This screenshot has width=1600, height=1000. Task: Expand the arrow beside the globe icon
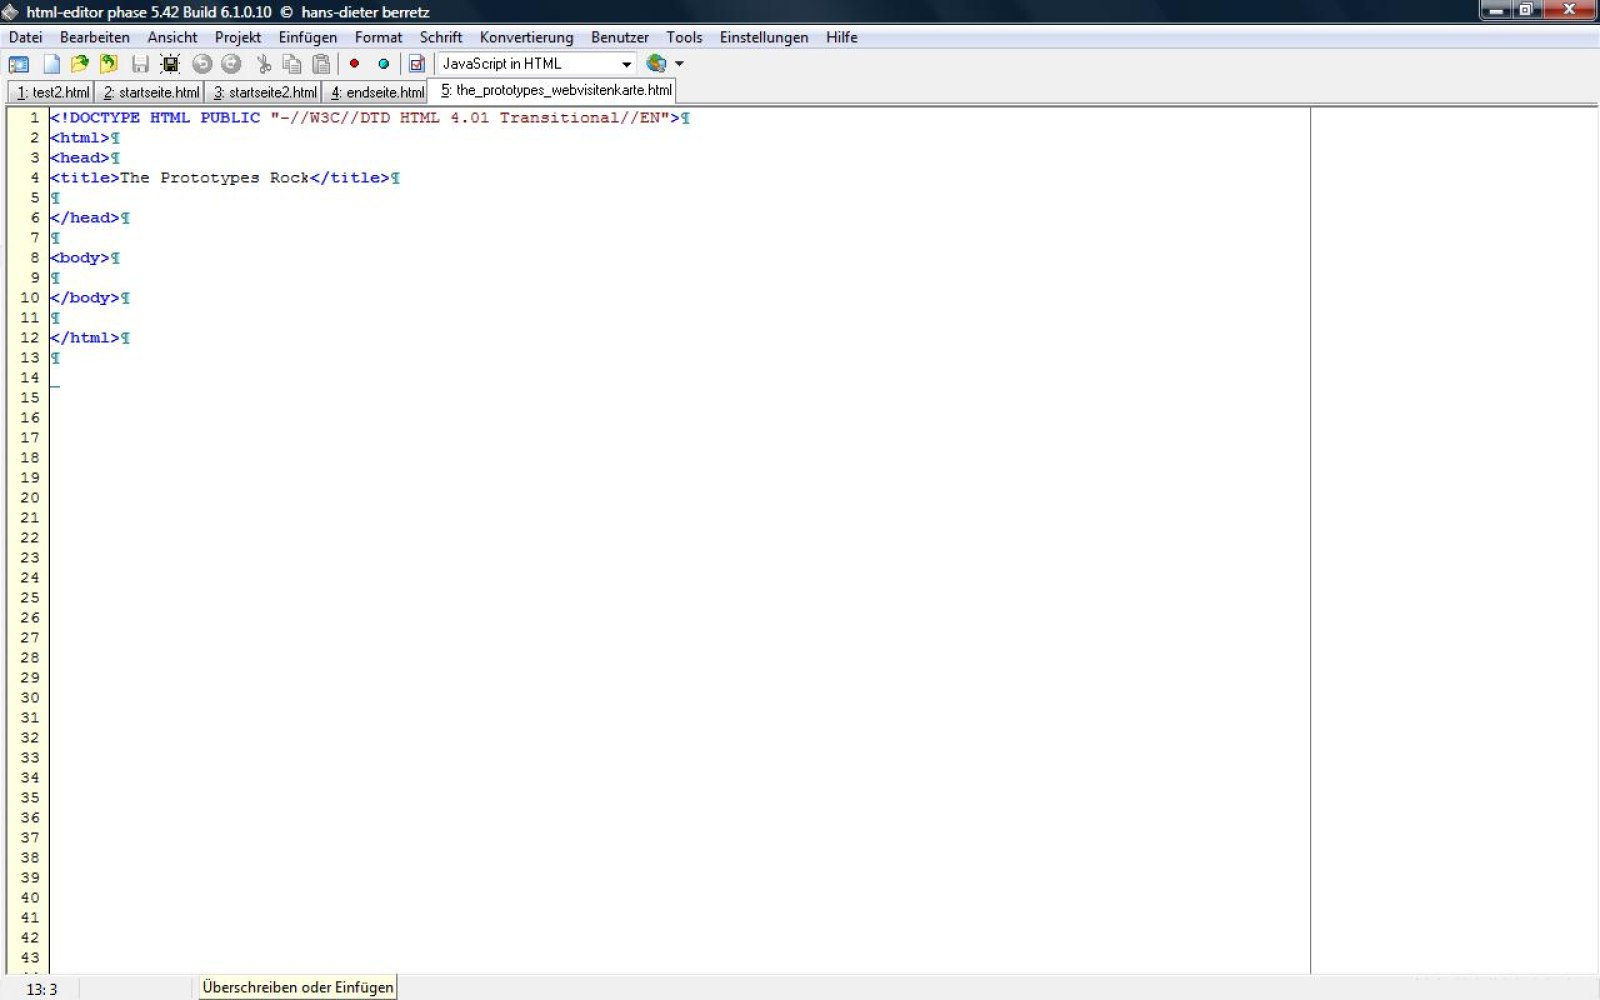point(680,64)
